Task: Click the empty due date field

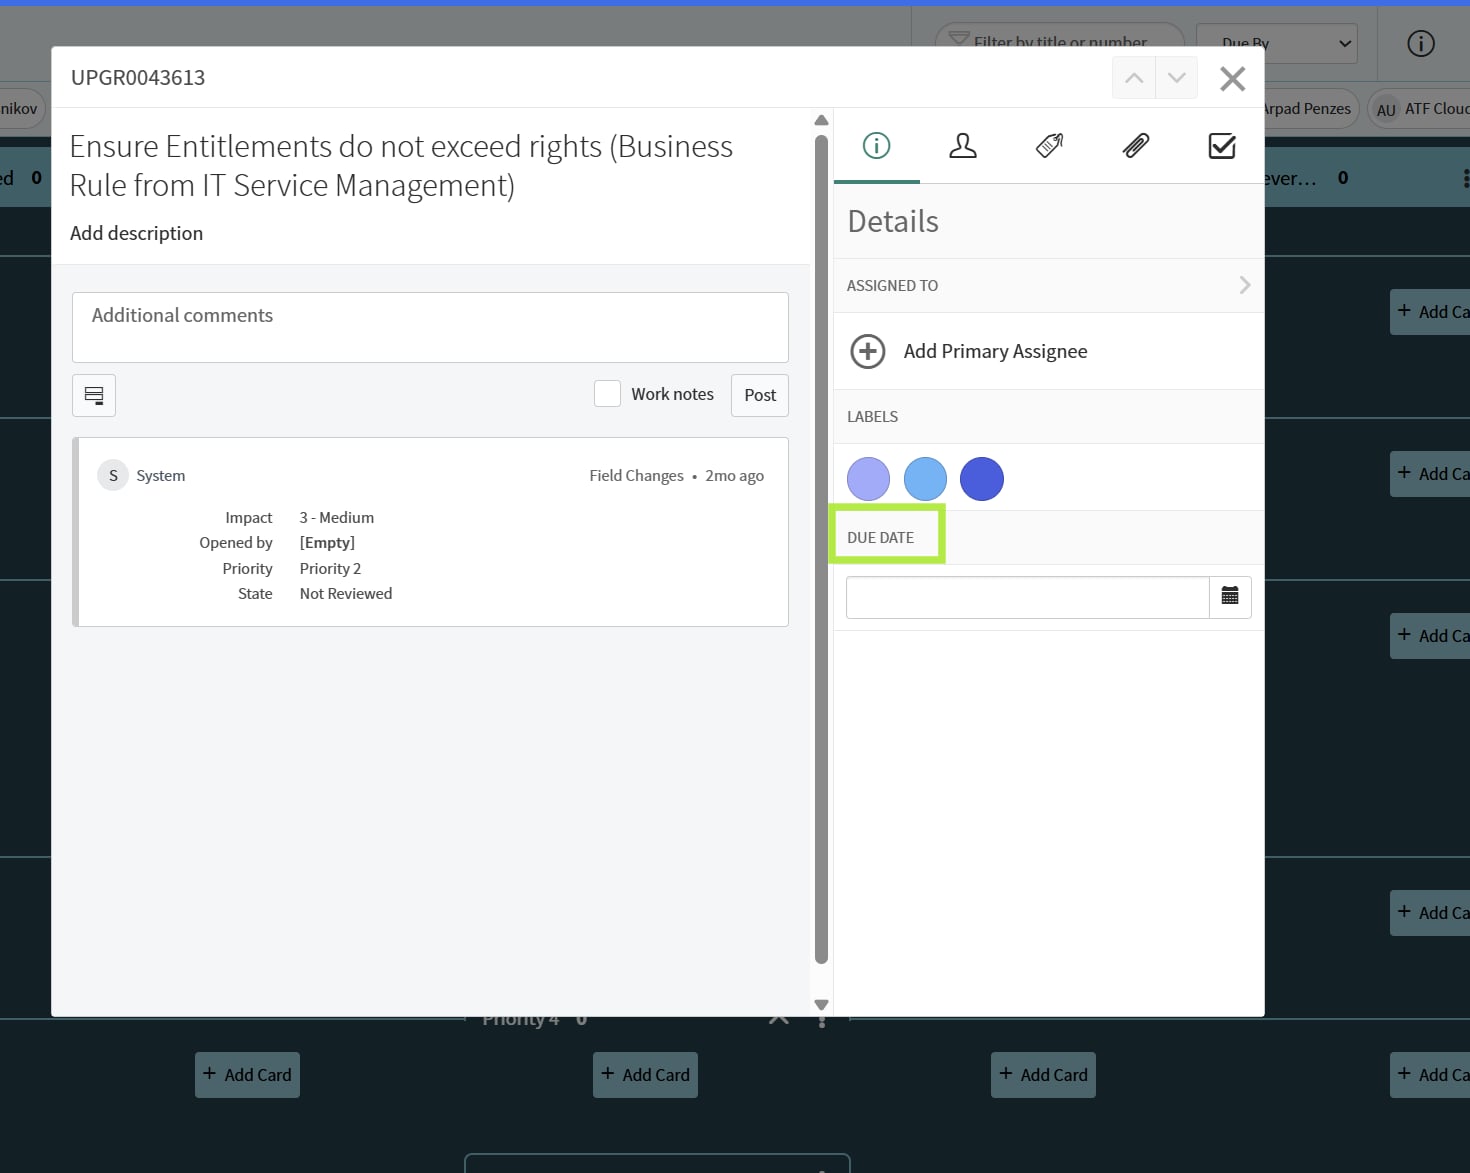Action: [1028, 597]
